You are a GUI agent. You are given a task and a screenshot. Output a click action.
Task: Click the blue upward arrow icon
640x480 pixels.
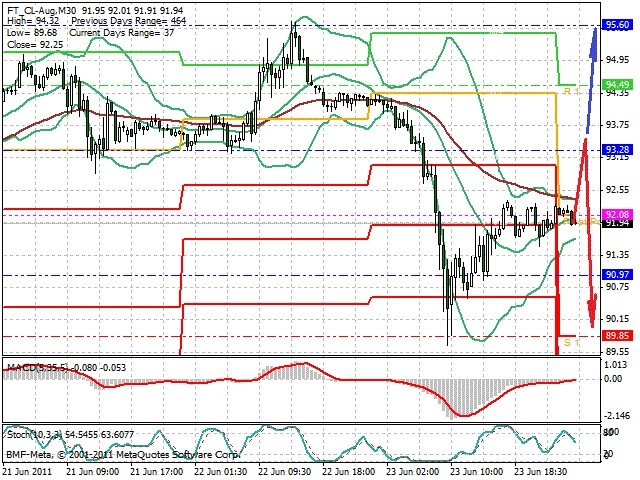593,80
